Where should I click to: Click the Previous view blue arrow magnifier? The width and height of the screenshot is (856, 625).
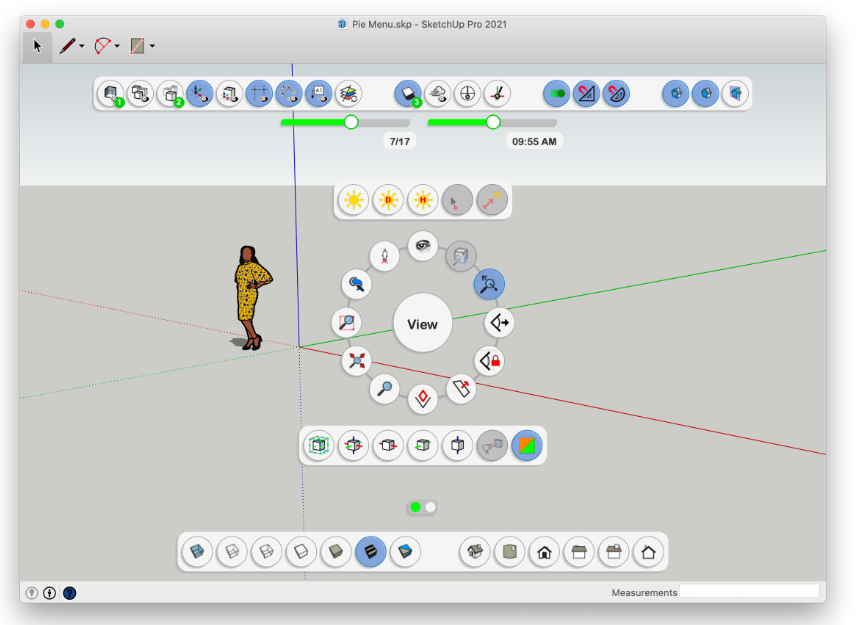click(356, 284)
